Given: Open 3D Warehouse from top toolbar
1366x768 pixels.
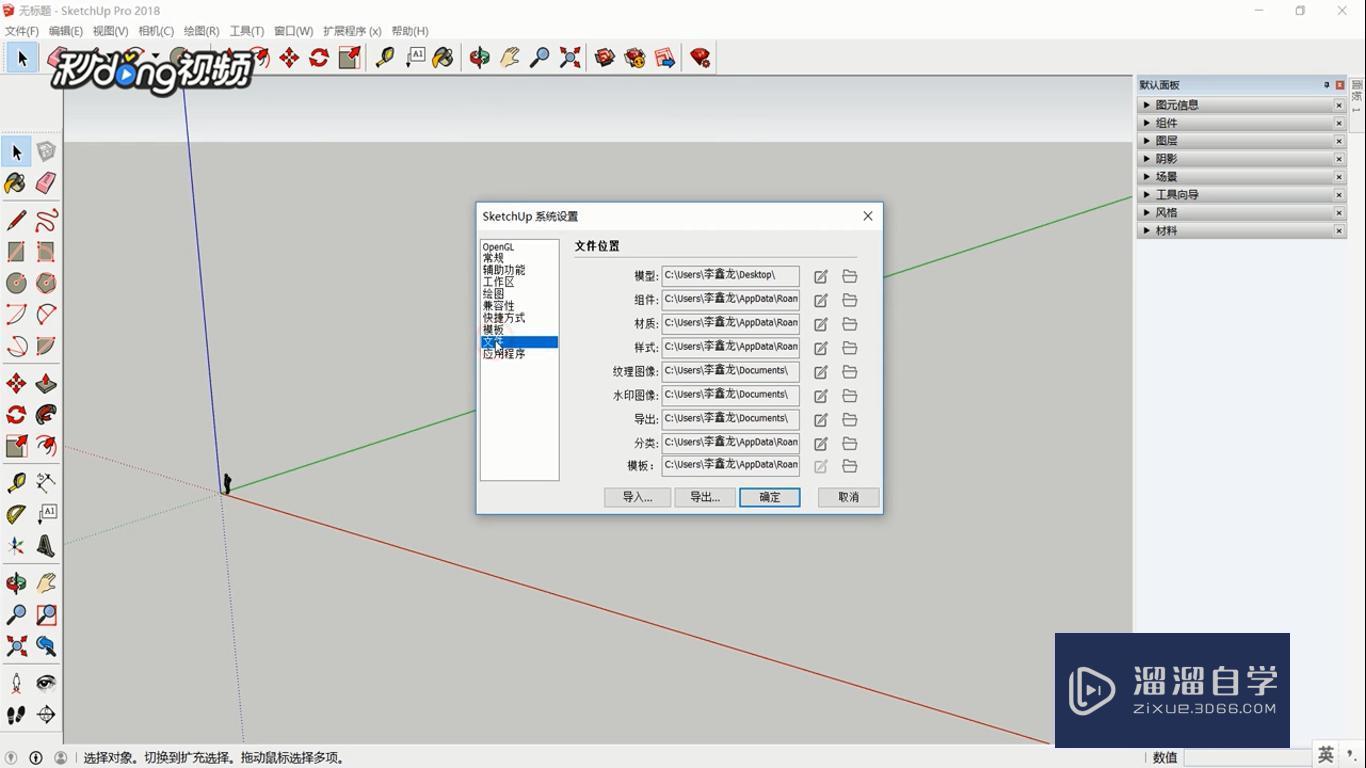Looking at the screenshot, I should [605, 58].
